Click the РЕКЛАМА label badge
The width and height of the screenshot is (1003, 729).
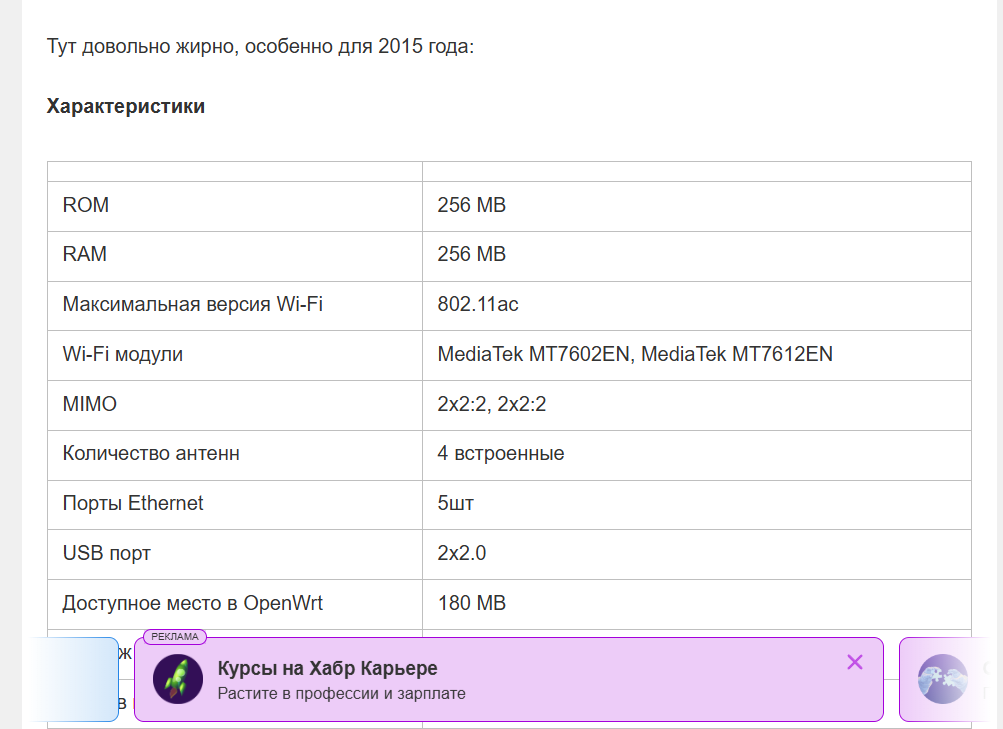[x=175, y=637]
